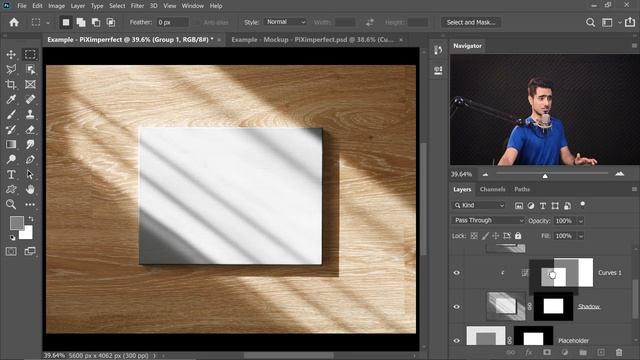640x360 pixels.
Task: Select the Hand tool
Action: (30, 189)
